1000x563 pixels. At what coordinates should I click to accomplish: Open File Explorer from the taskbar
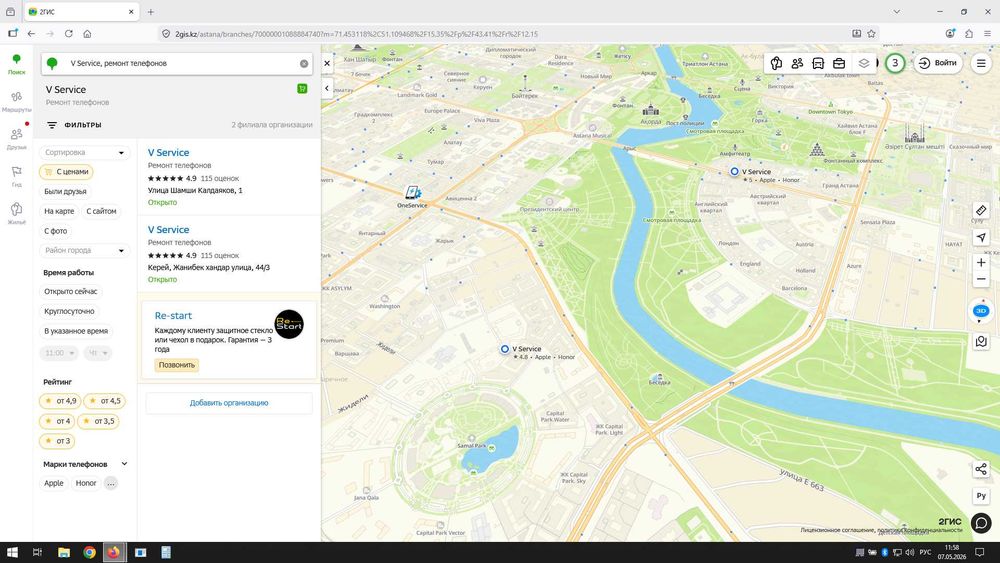click(x=64, y=552)
